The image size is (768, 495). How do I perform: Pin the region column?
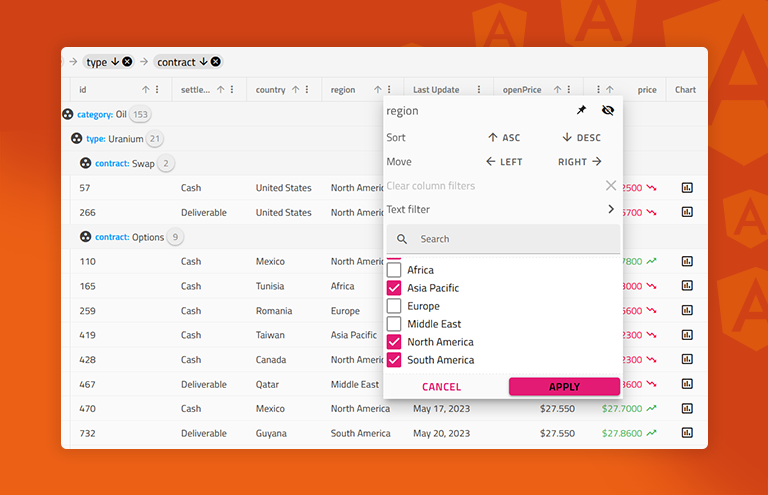pos(581,111)
